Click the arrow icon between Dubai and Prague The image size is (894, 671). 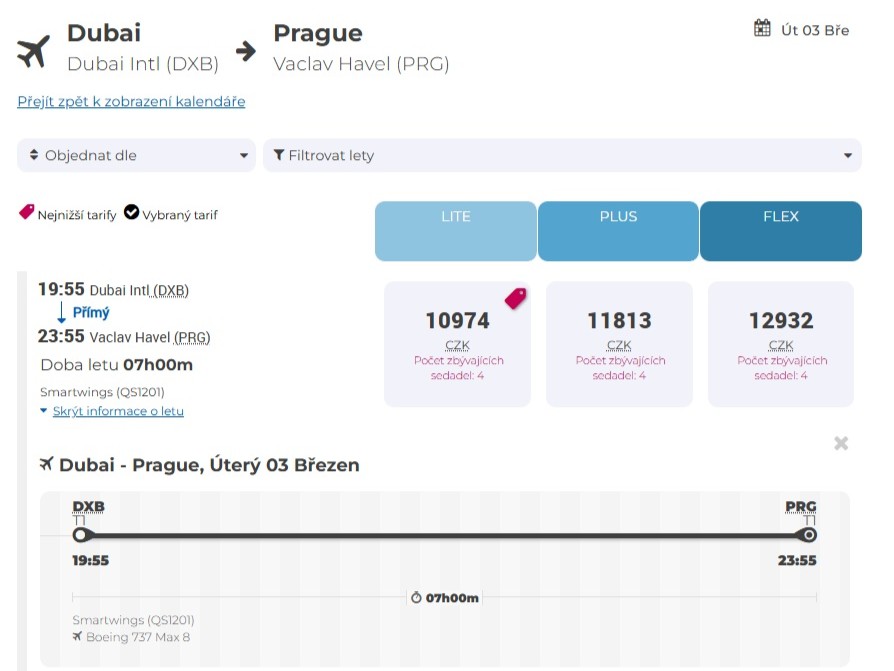(x=246, y=50)
